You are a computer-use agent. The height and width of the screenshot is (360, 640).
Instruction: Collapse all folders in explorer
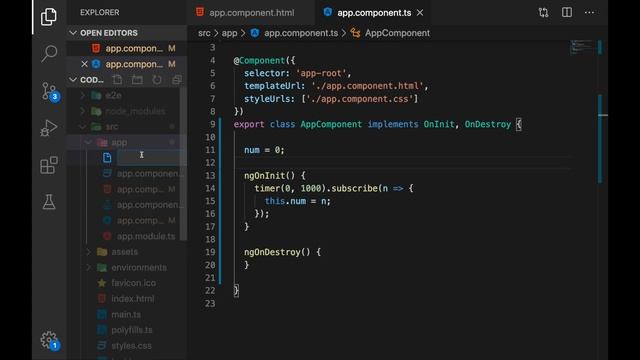coord(177,80)
